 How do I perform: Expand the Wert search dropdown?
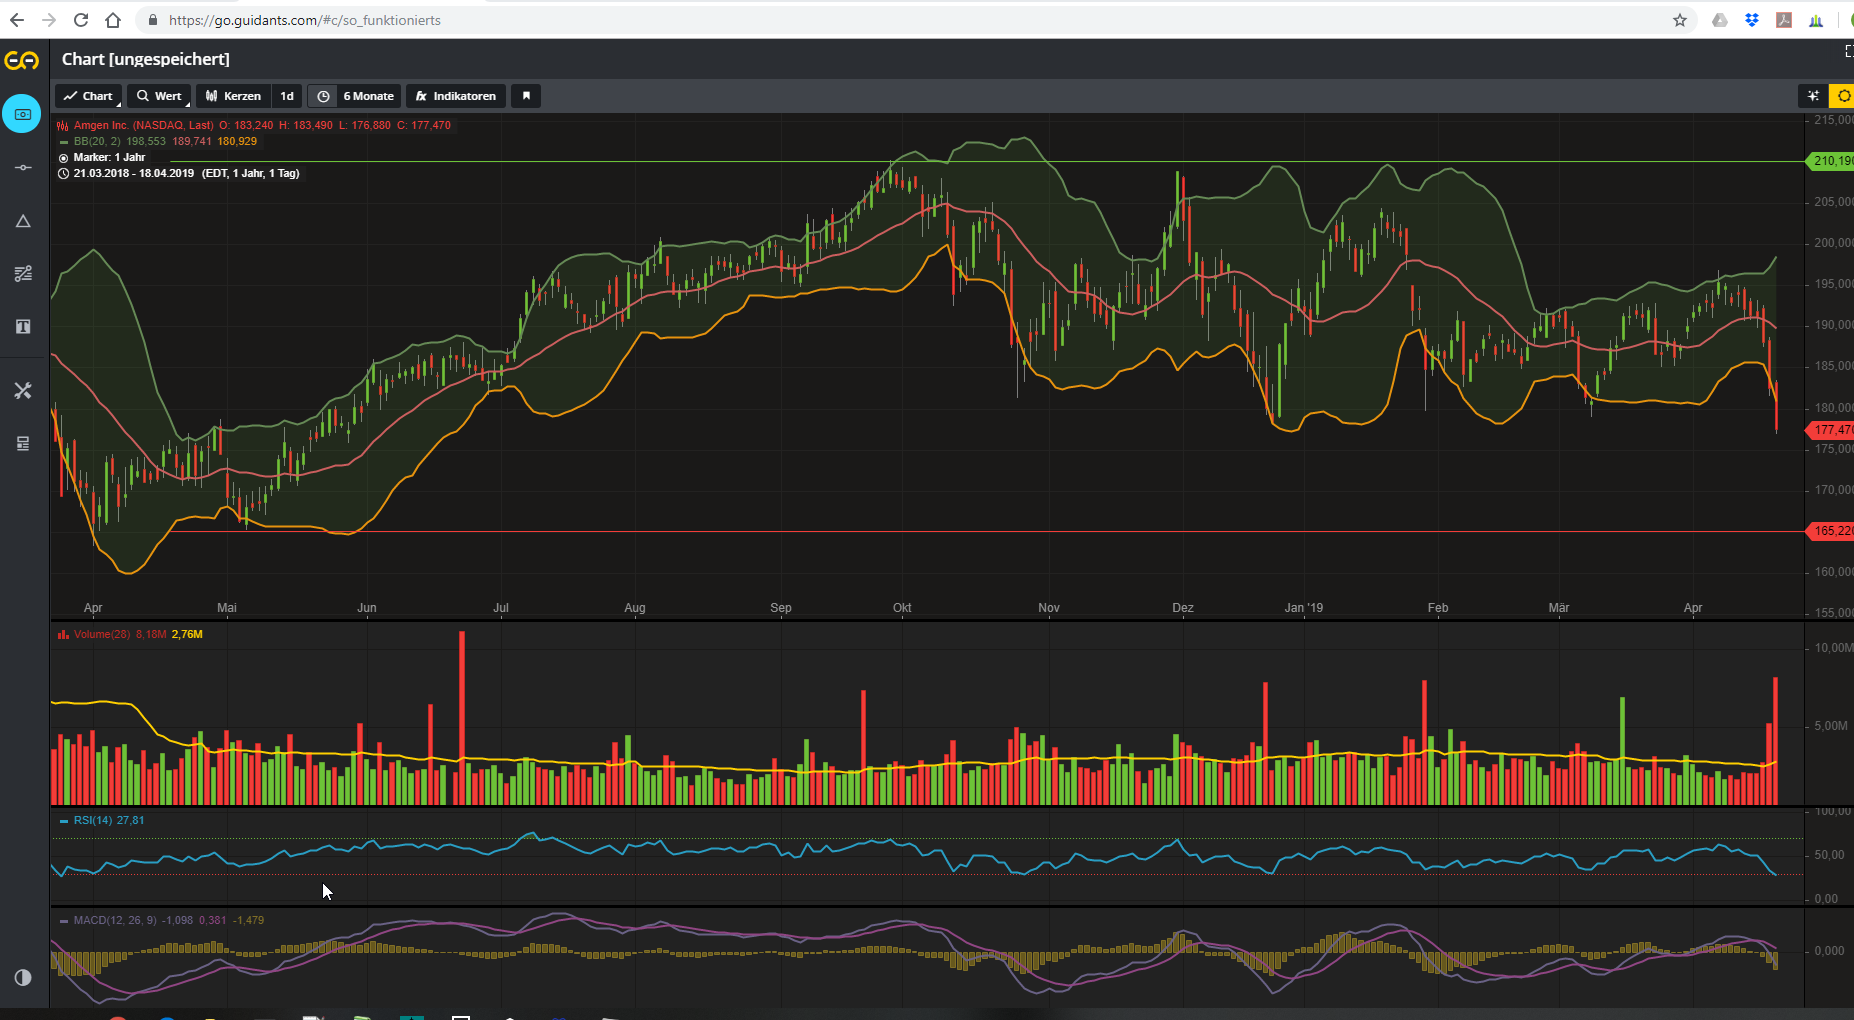point(159,96)
